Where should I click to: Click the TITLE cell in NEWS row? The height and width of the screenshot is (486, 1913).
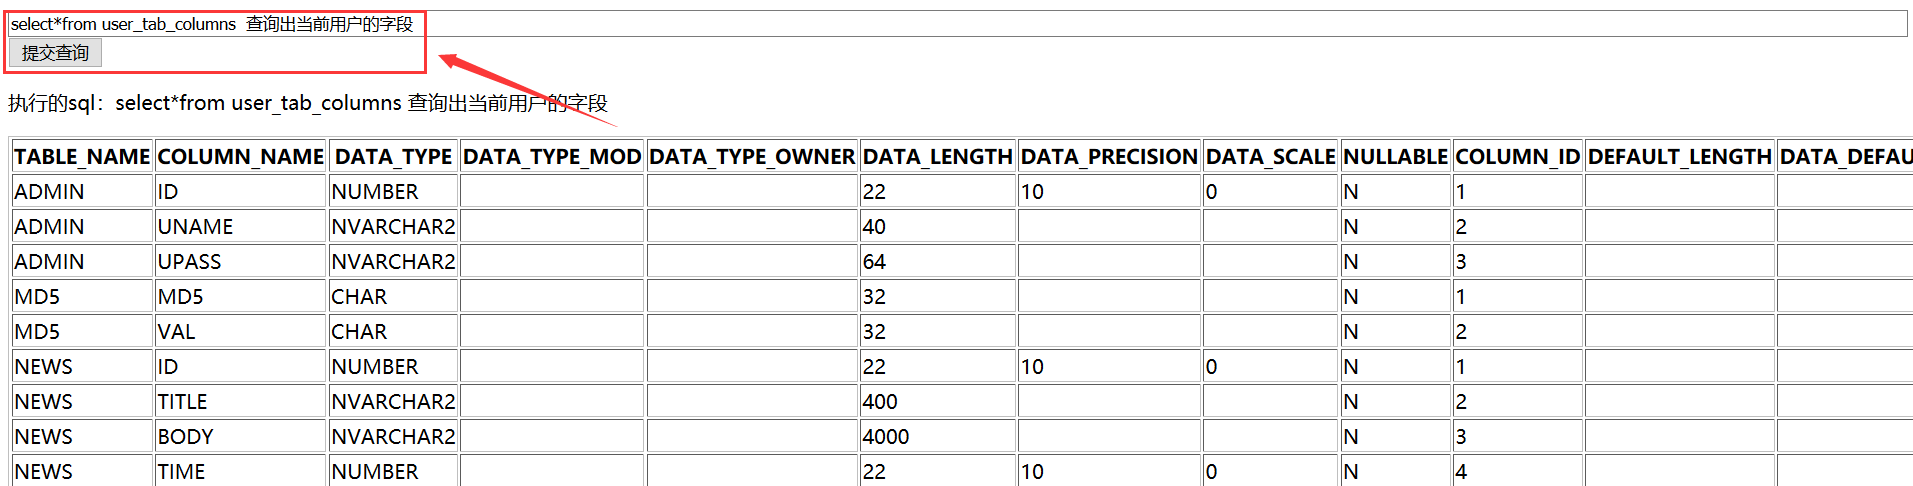(241, 402)
